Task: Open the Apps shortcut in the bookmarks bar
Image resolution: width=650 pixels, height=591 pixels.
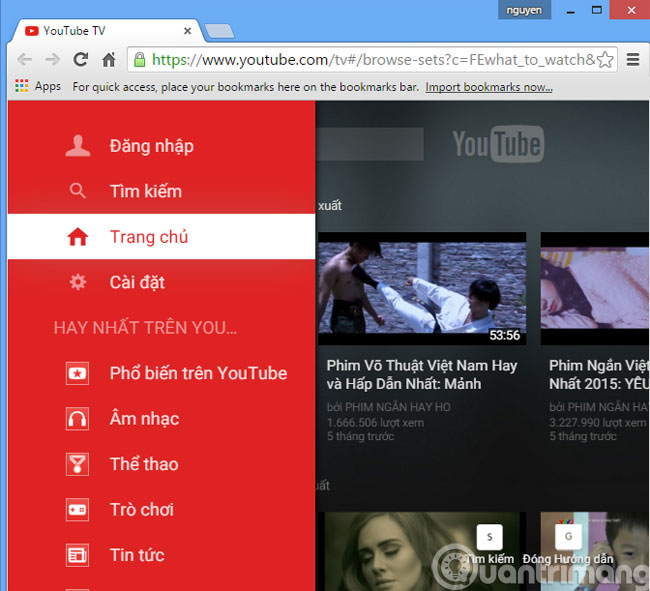Action: pyautogui.click(x=38, y=87)
